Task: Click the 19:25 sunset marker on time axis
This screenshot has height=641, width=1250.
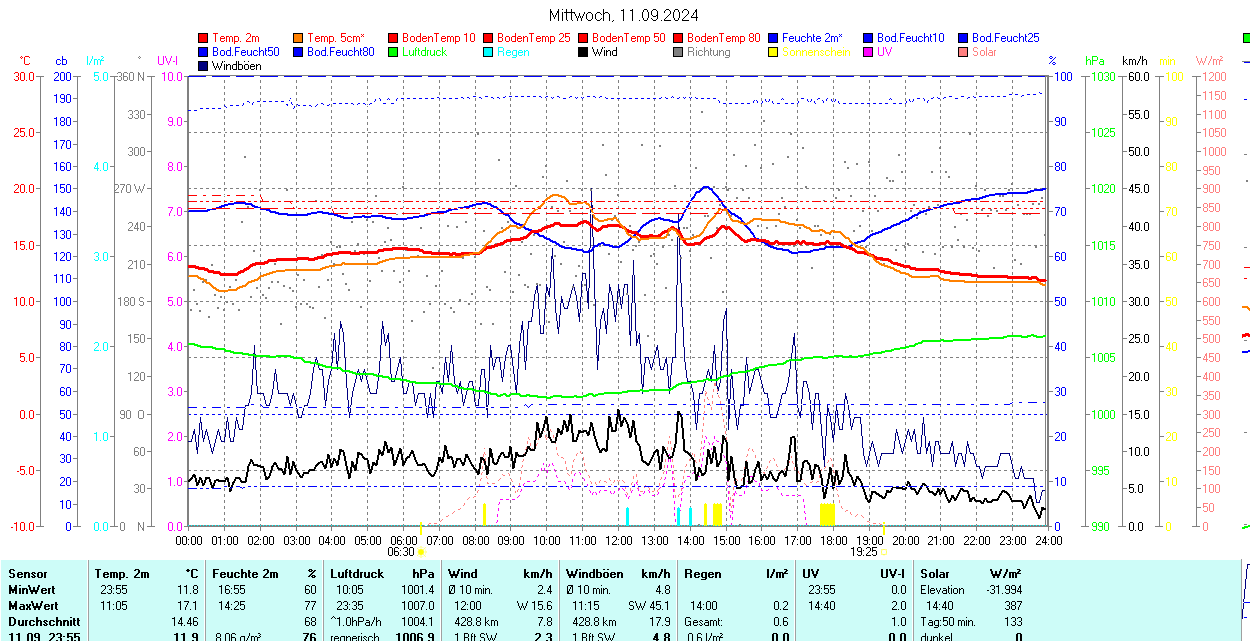Action: click(x=864, y=551)
